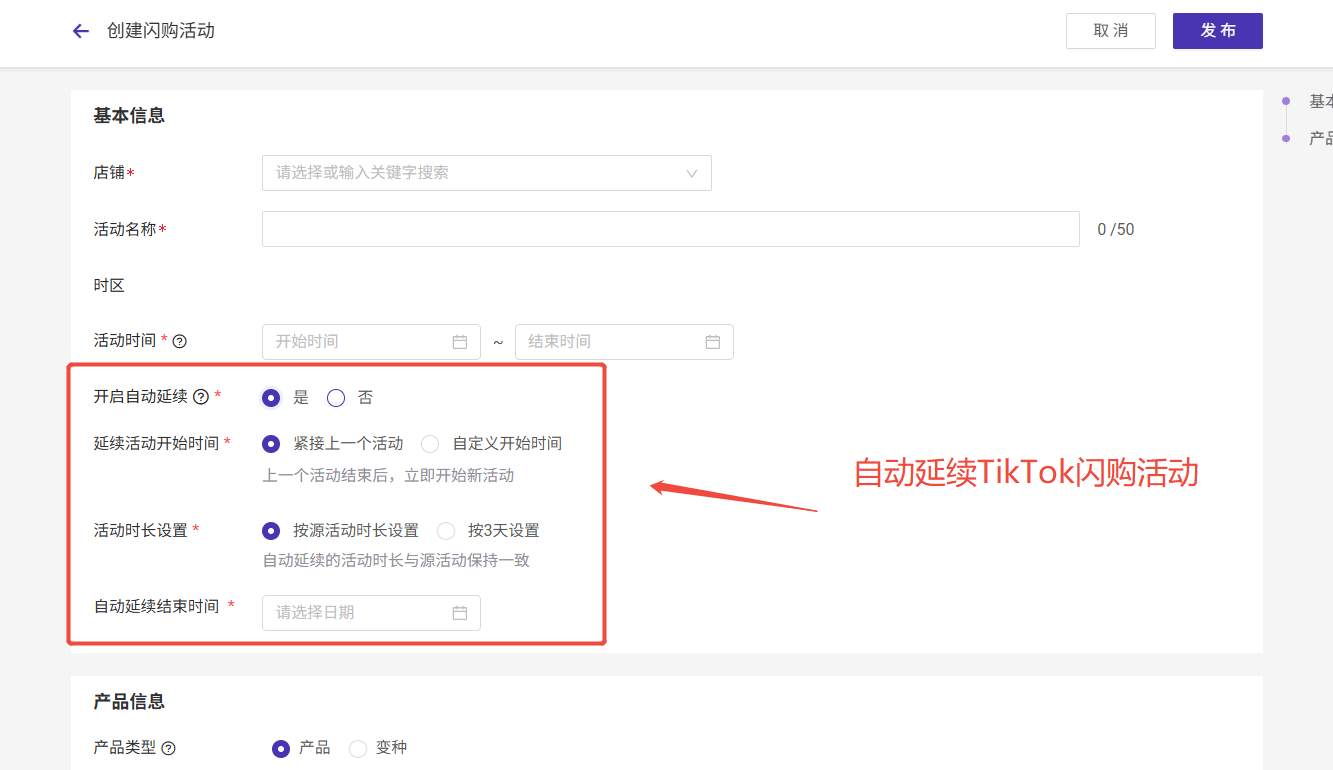Choose 按3天设置 duration option
The image size is (1333, 770).
click(446, 531)
